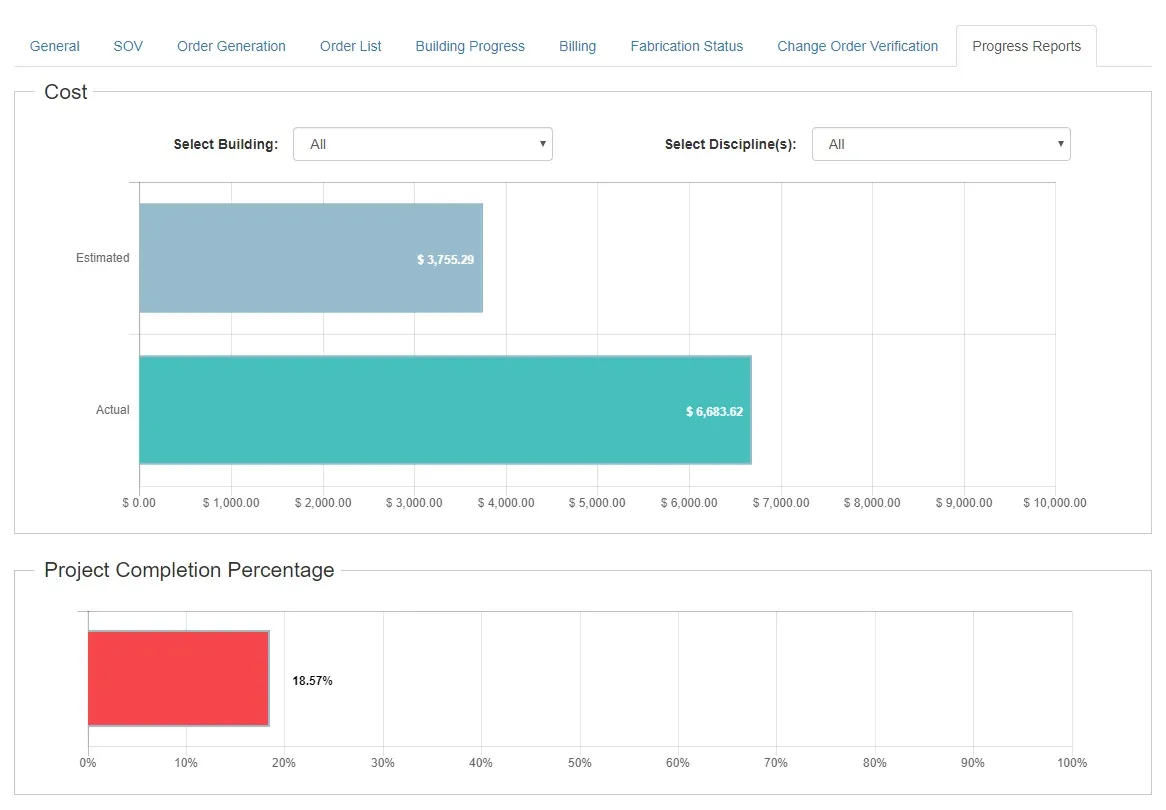Go to the Order Generation tab
This screenshot has width=1166, height=810.
(x=231, y=46)
